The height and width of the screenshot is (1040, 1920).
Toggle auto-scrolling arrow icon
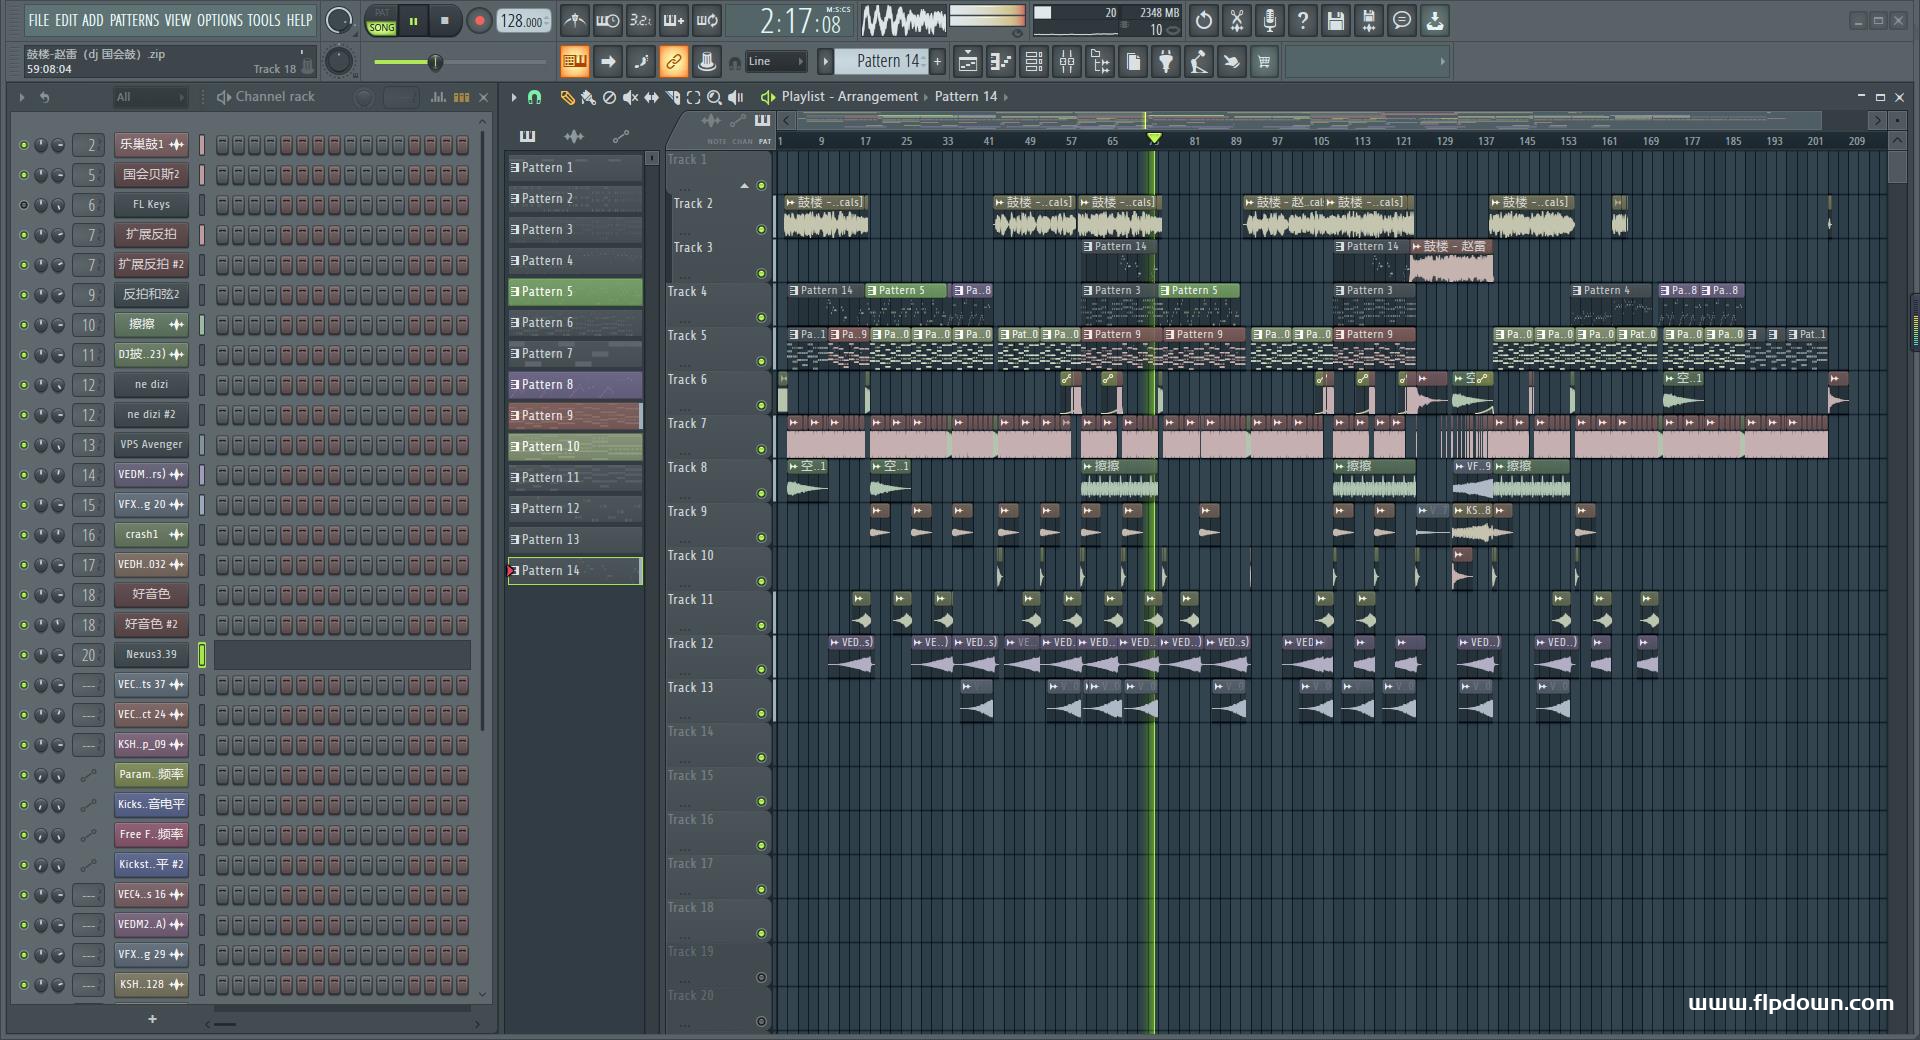pos(607,62)
